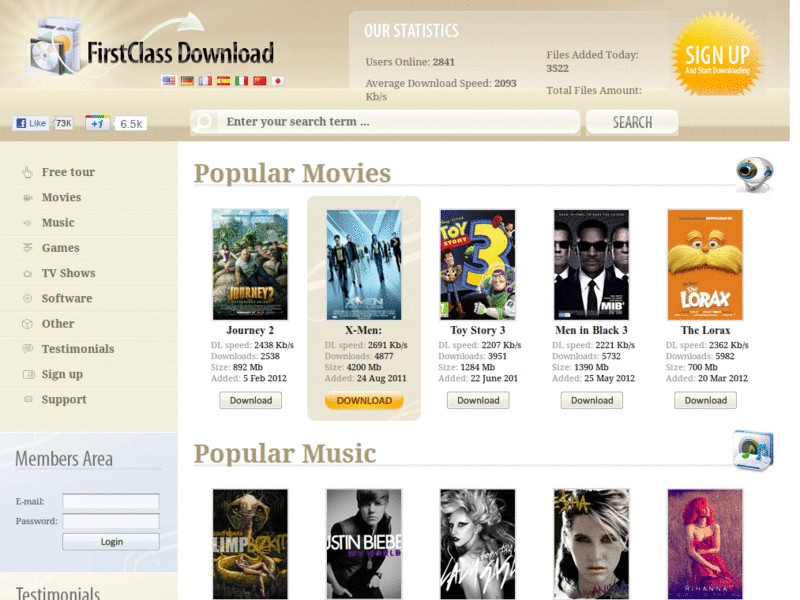Click the Journey 2 title link
The height and width of the screenshot is (600, 800).
coord(250,331)
